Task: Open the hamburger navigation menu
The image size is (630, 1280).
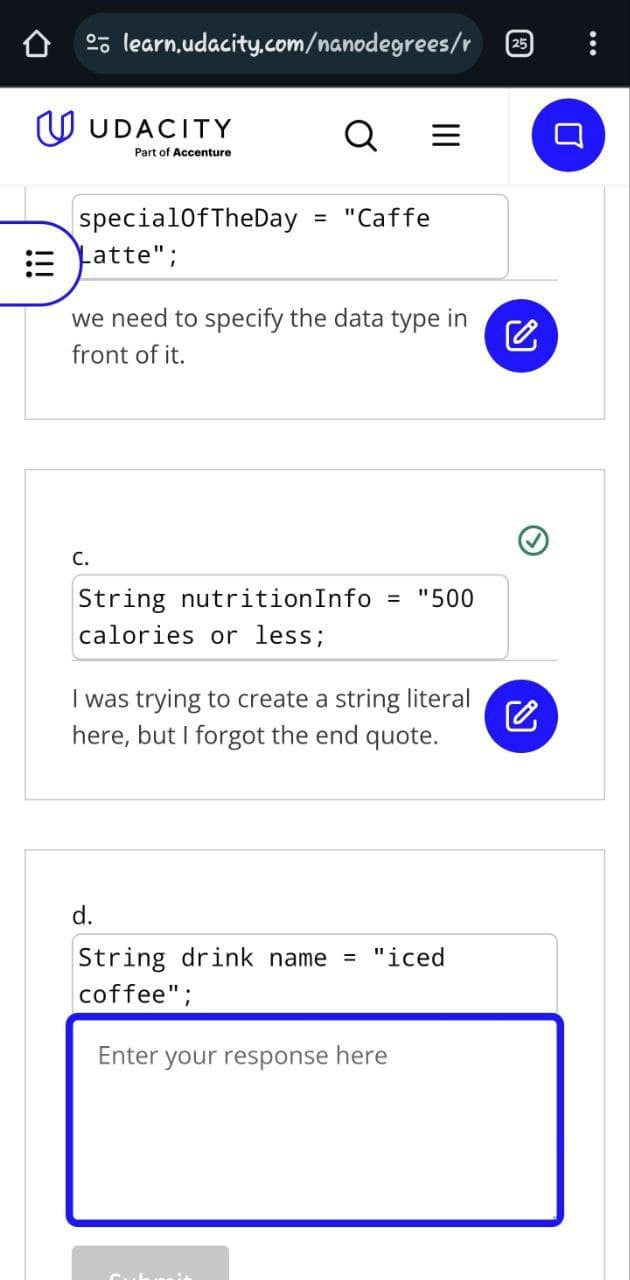Action: click(x=445, y=136)
